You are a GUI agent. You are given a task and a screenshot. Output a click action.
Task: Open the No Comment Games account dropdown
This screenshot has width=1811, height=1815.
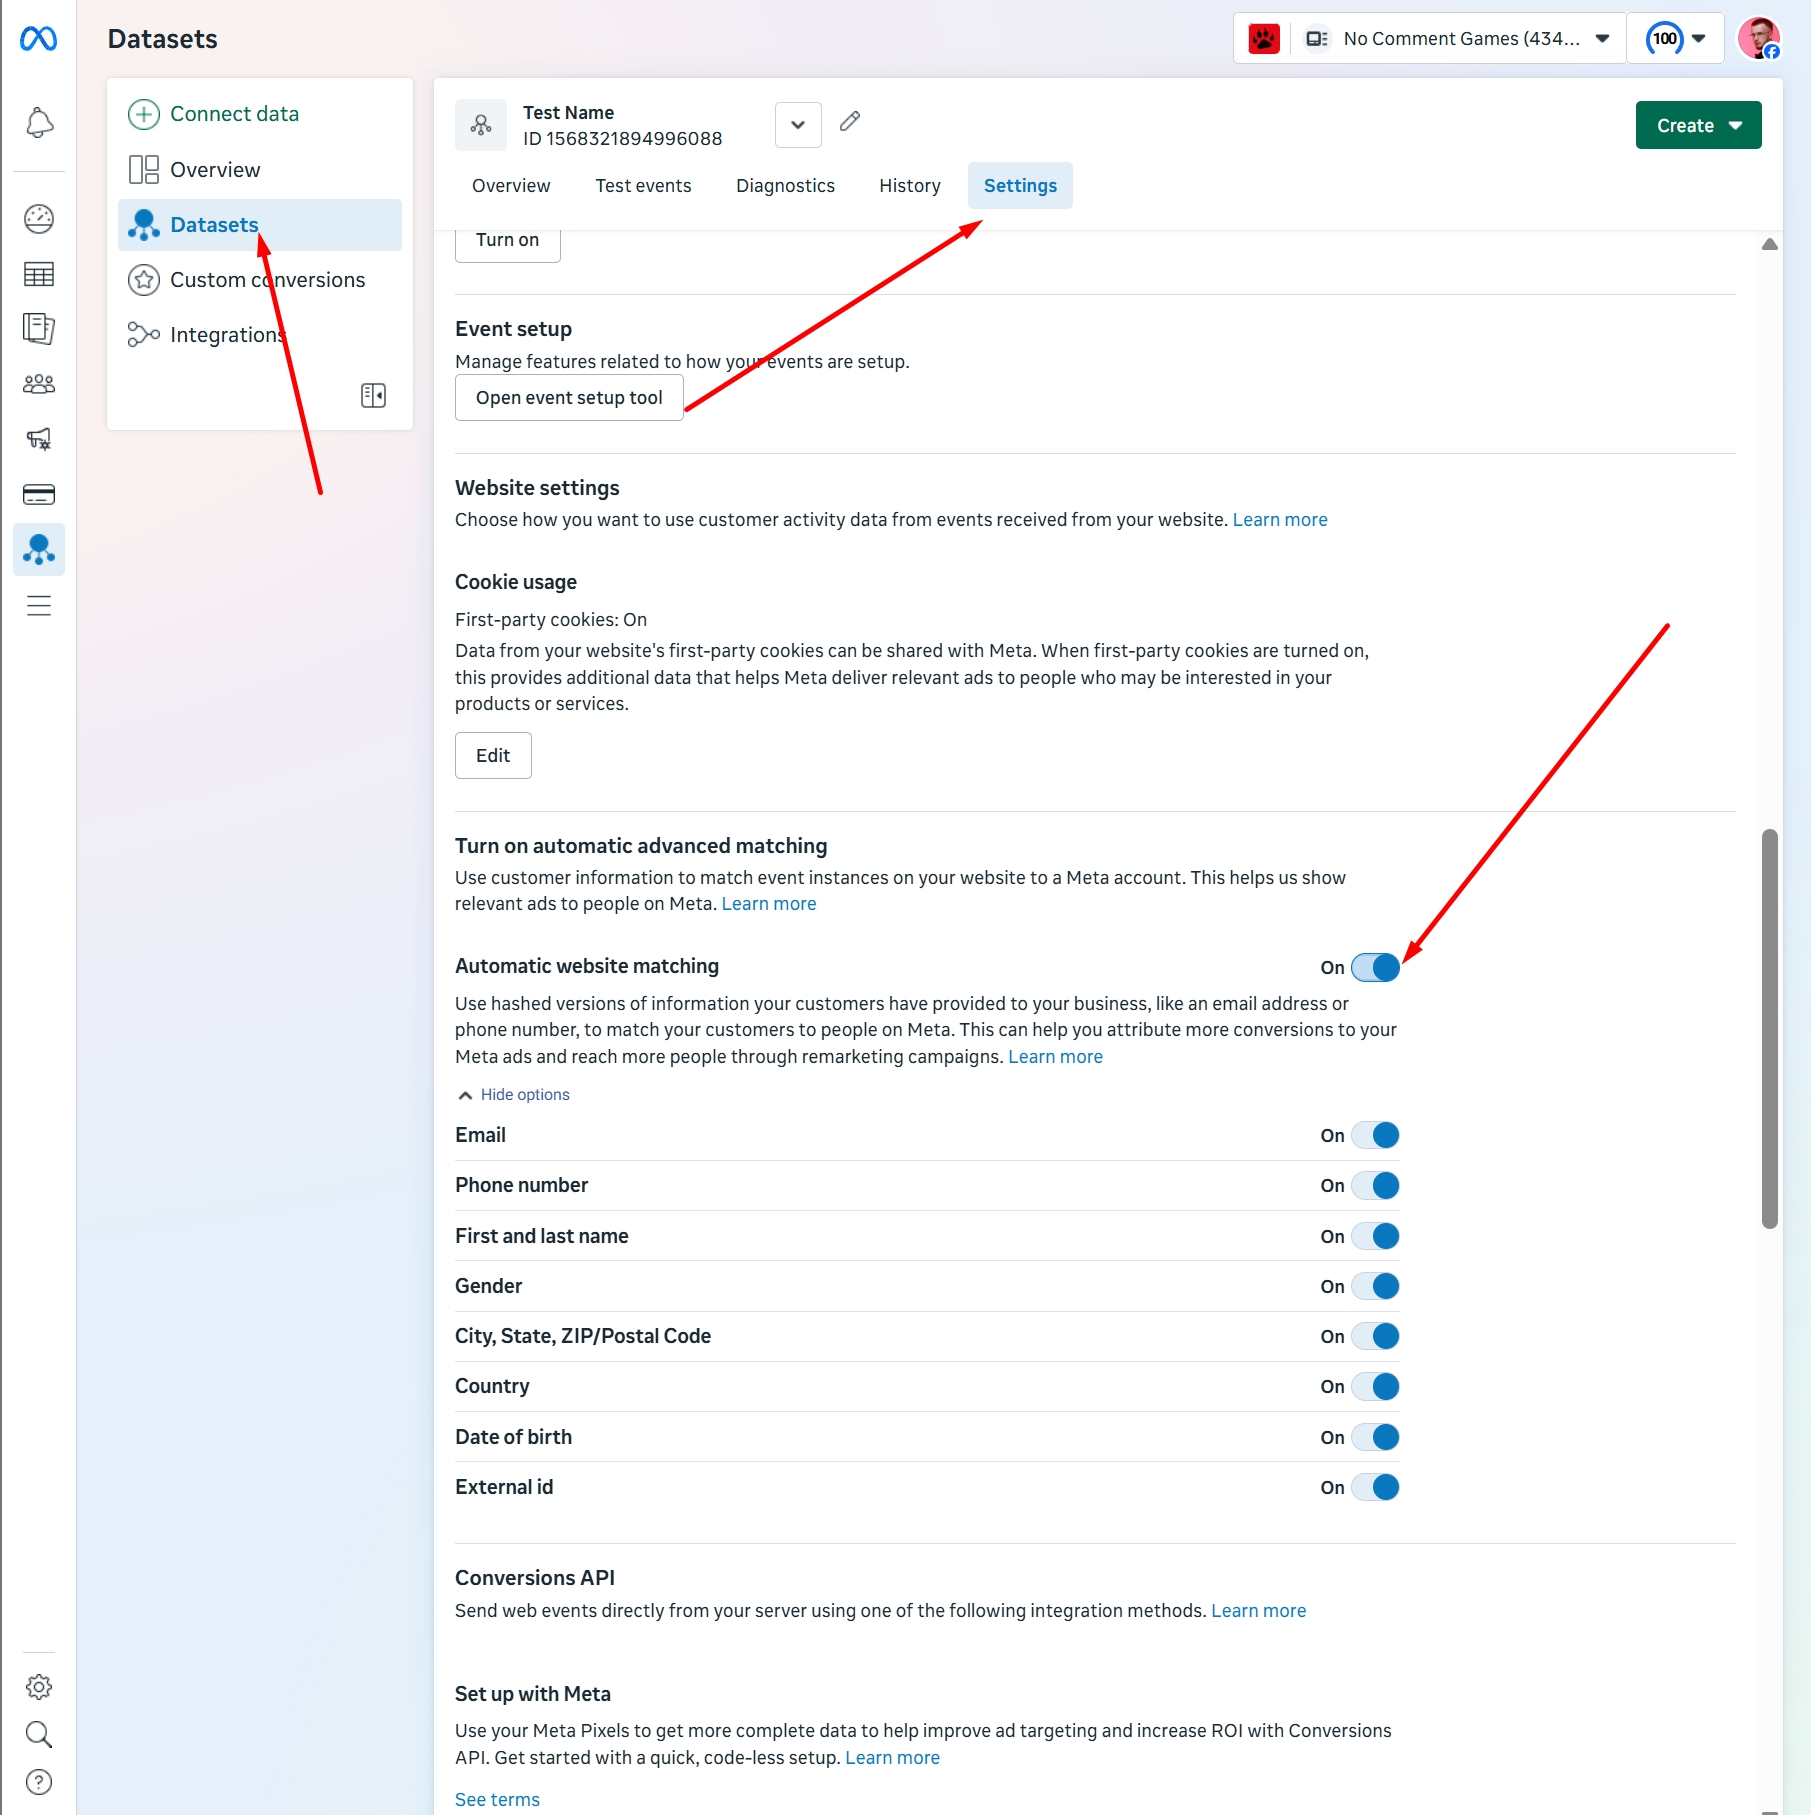[1459, 39]
